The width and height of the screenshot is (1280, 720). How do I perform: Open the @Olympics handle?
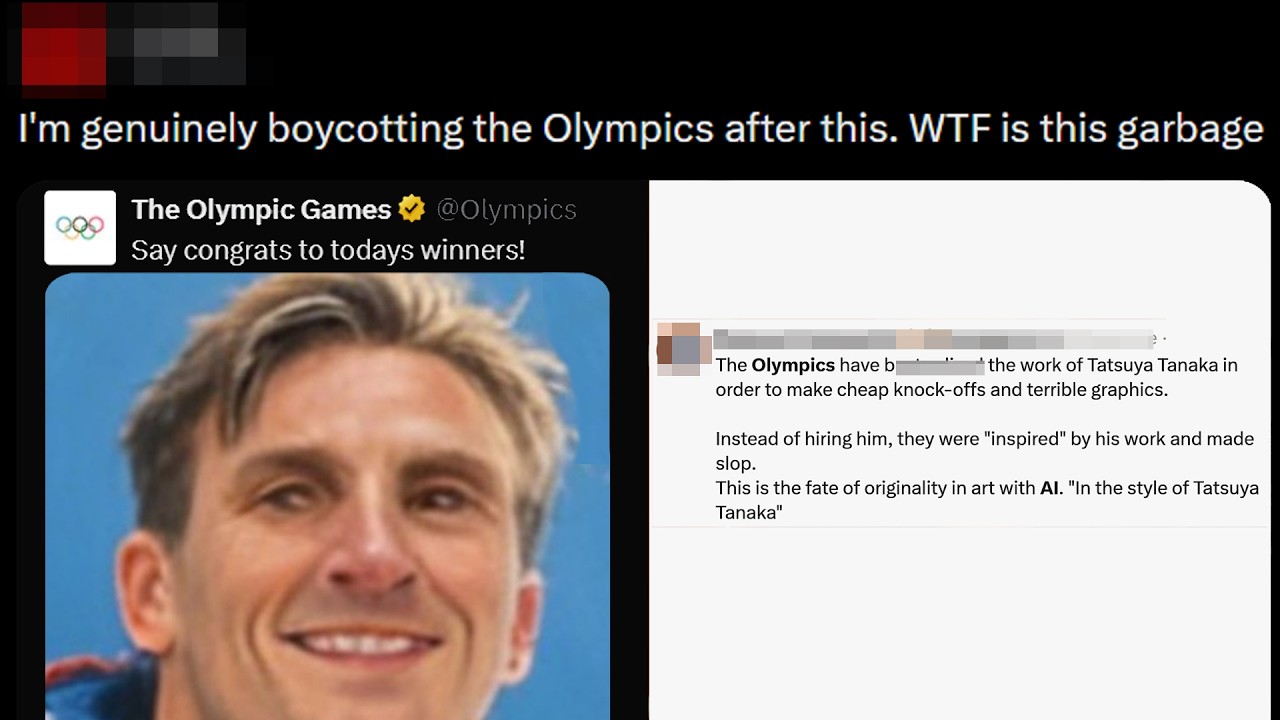(x=506, y=209)
